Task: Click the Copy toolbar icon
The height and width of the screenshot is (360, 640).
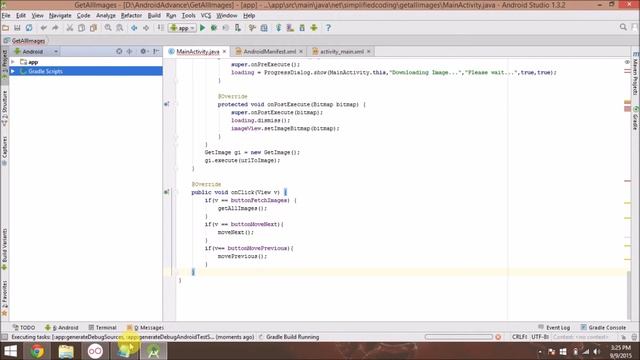Action: coord(82,28)
